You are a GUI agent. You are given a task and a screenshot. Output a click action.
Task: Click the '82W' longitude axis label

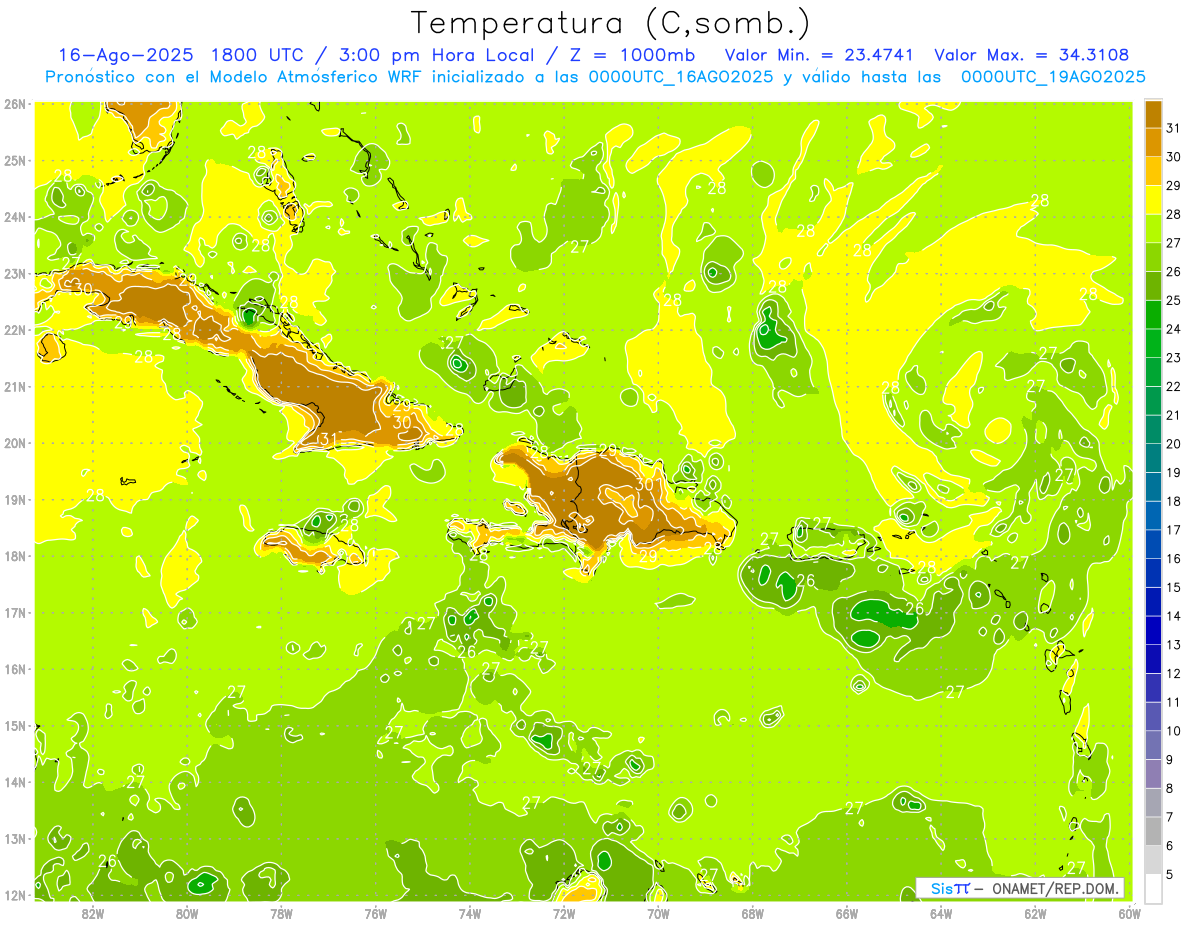coord(93,913)
